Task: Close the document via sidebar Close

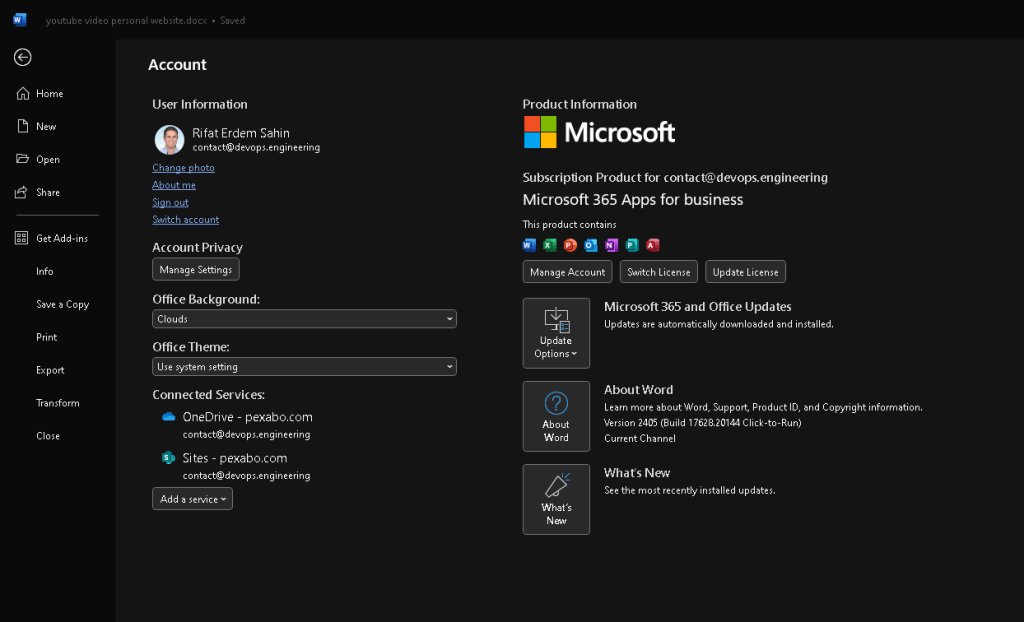Action: coord(48,436)
